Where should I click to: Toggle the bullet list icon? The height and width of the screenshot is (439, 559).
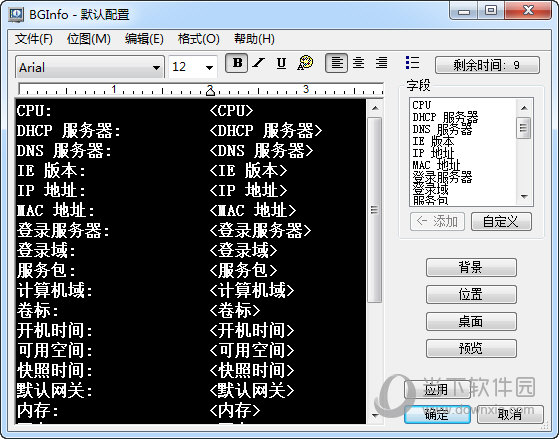[x=412, y=63]
